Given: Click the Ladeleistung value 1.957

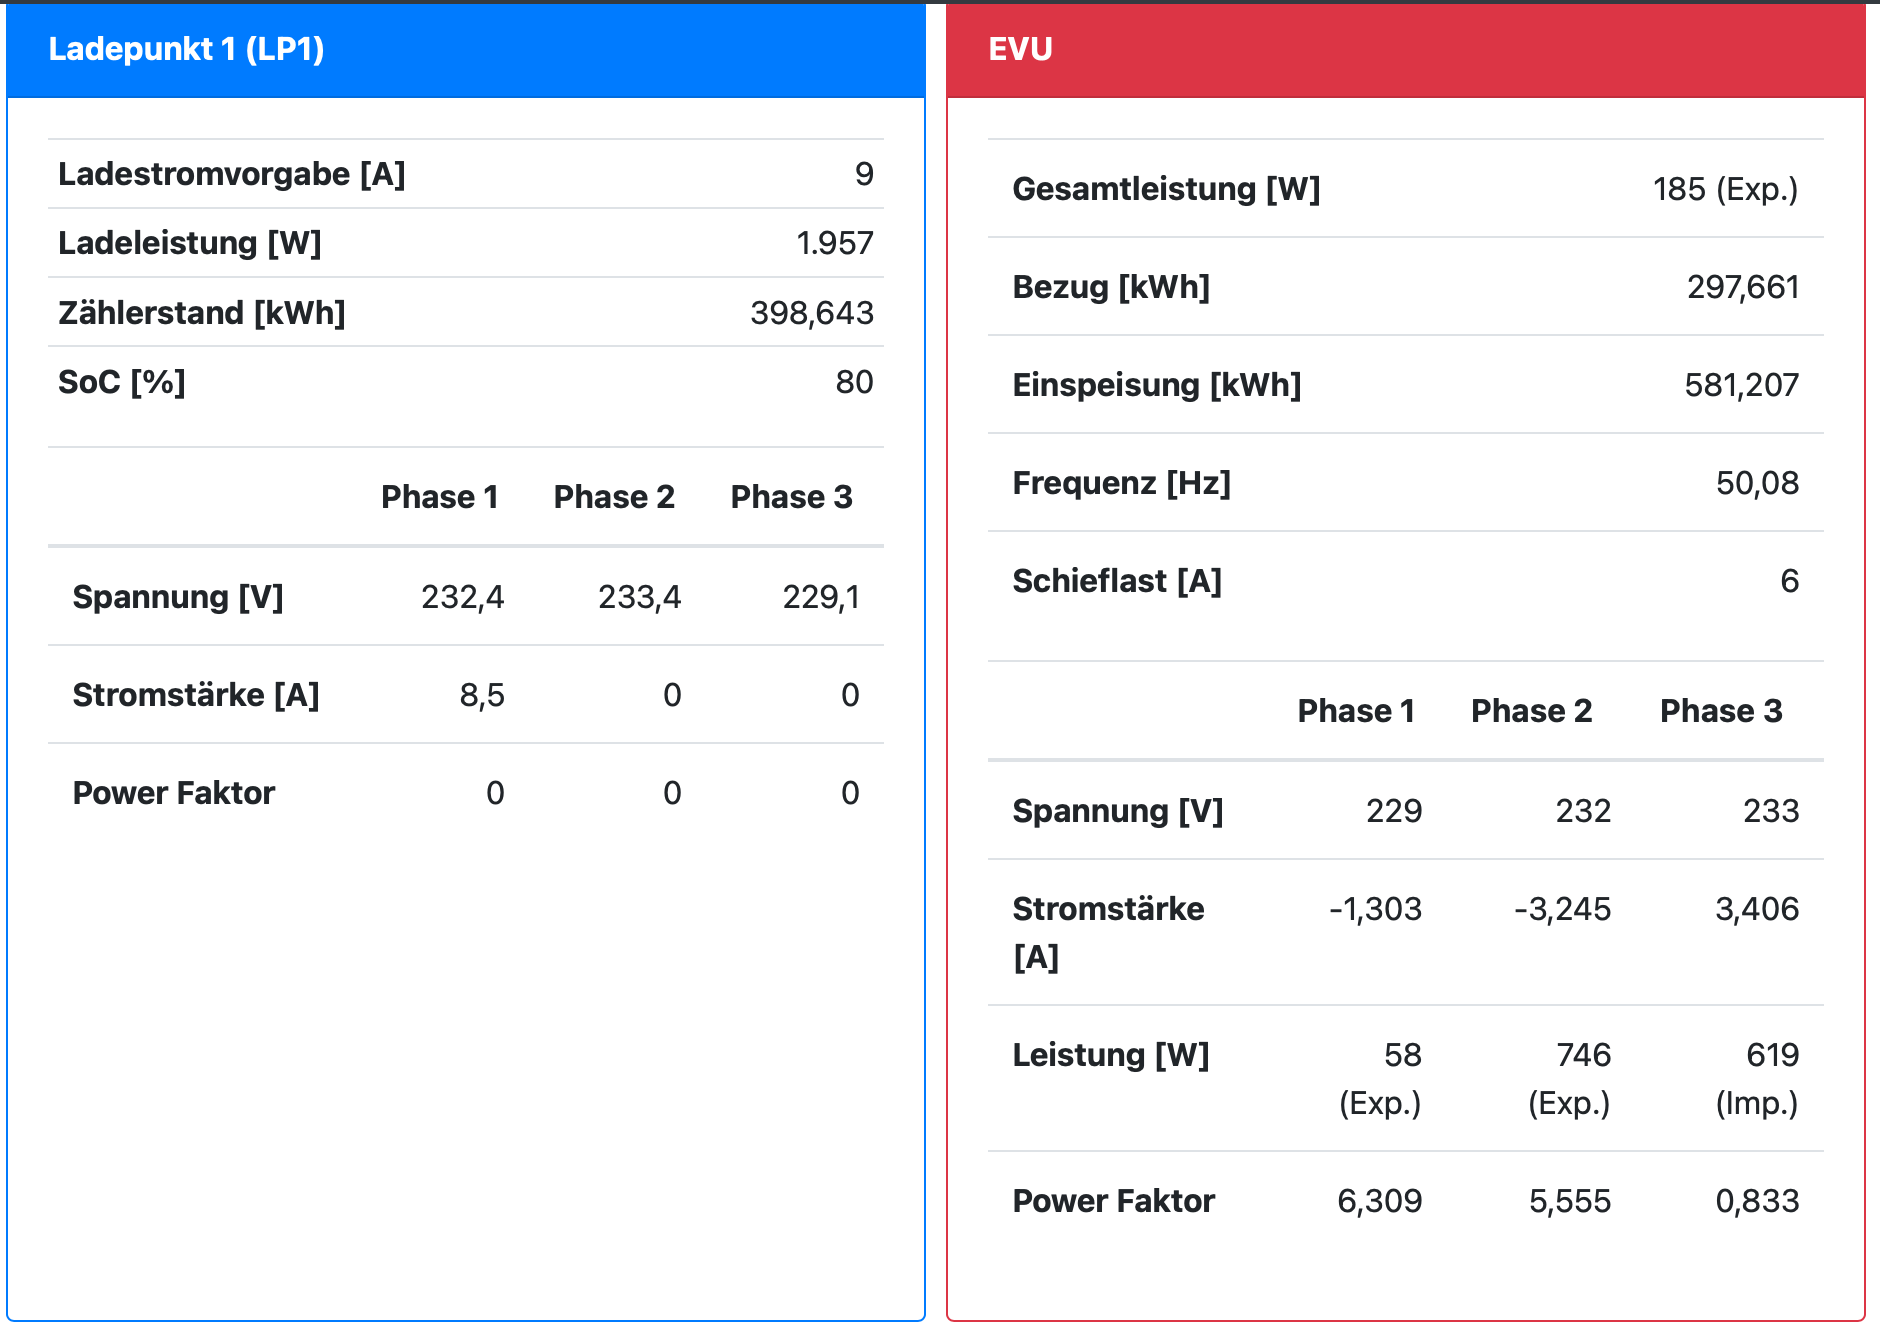Looking at the screenshot, I should [x=834, y=243].
